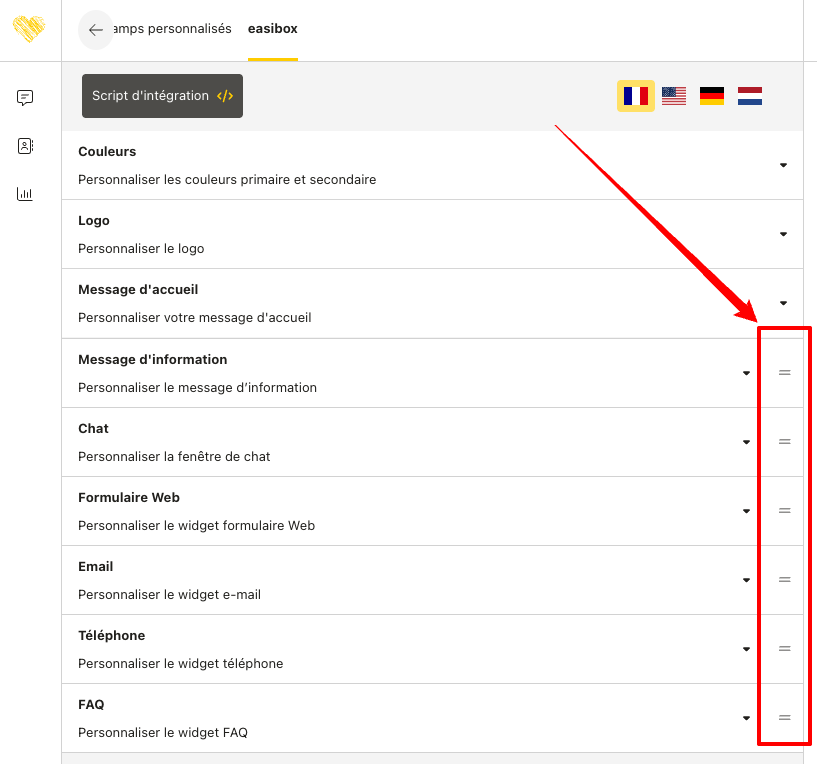
Task: Expand the Chat section arrow
Action: click(746, 442)
